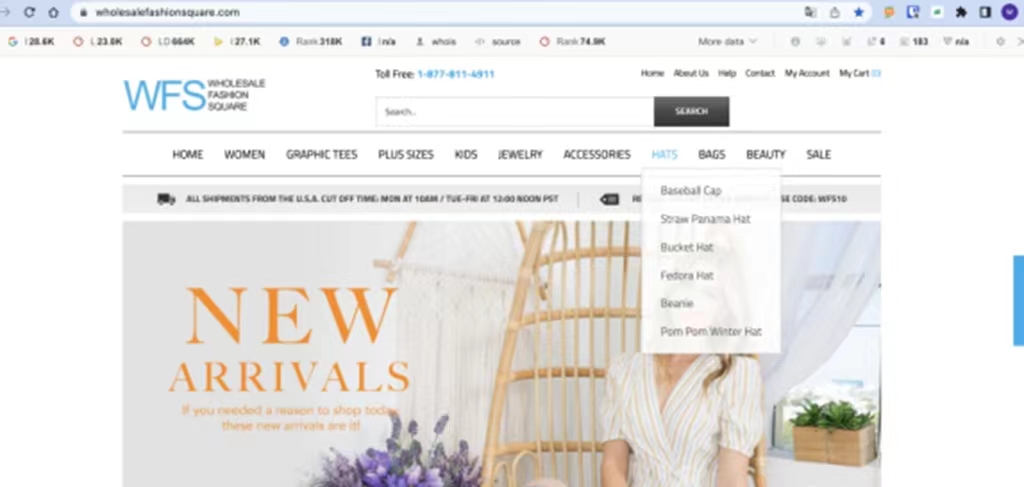Open the HATS dropdown menu
This screenshot has height=487, width=1024.
pos(664,154)
